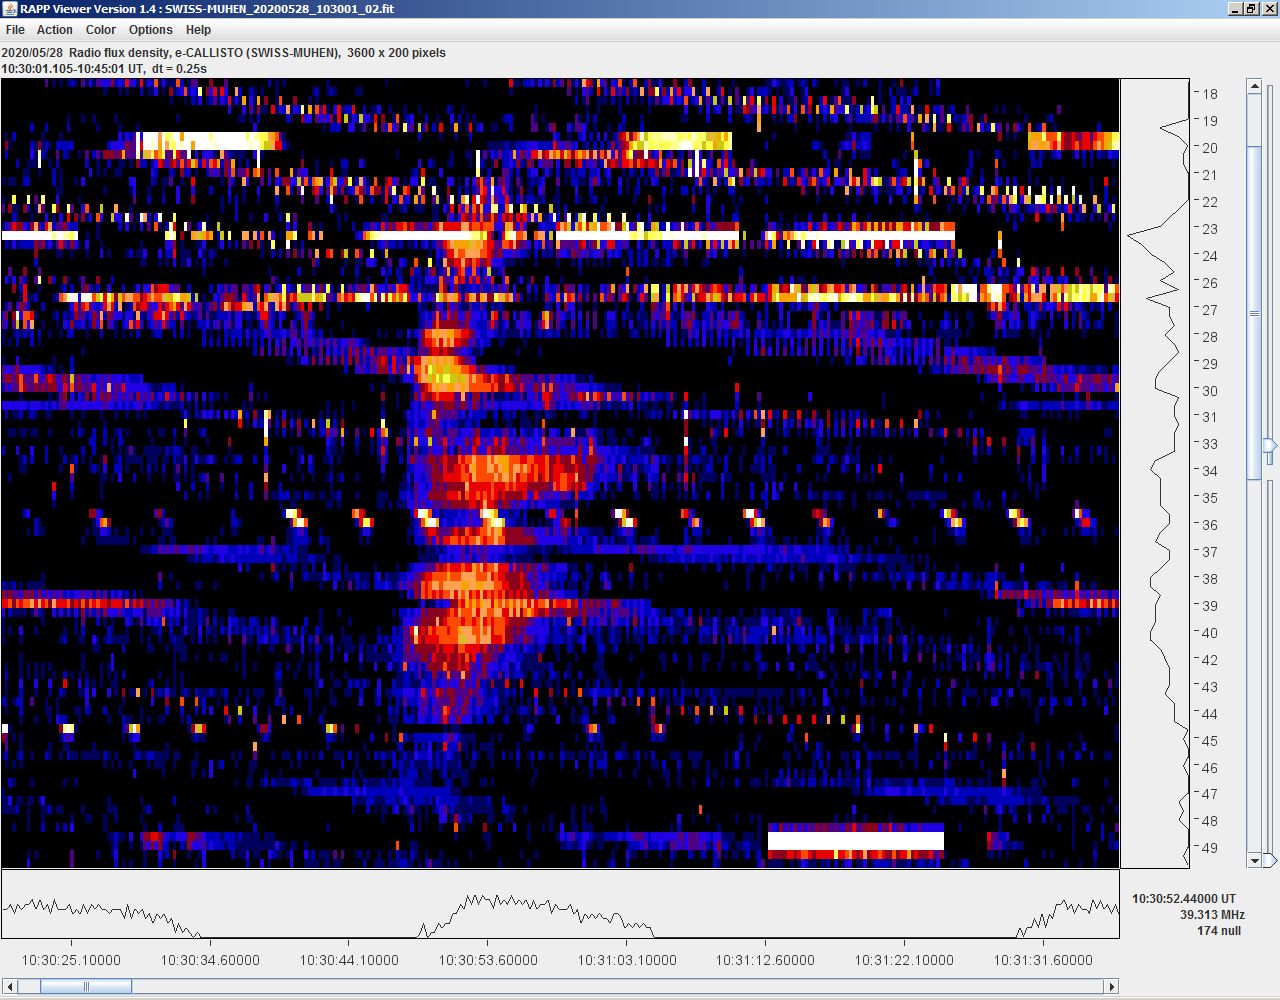Click the vertical scrollbar up arrow
The height and width of the screenshot is (1000, 1280).
[1254, 87]
